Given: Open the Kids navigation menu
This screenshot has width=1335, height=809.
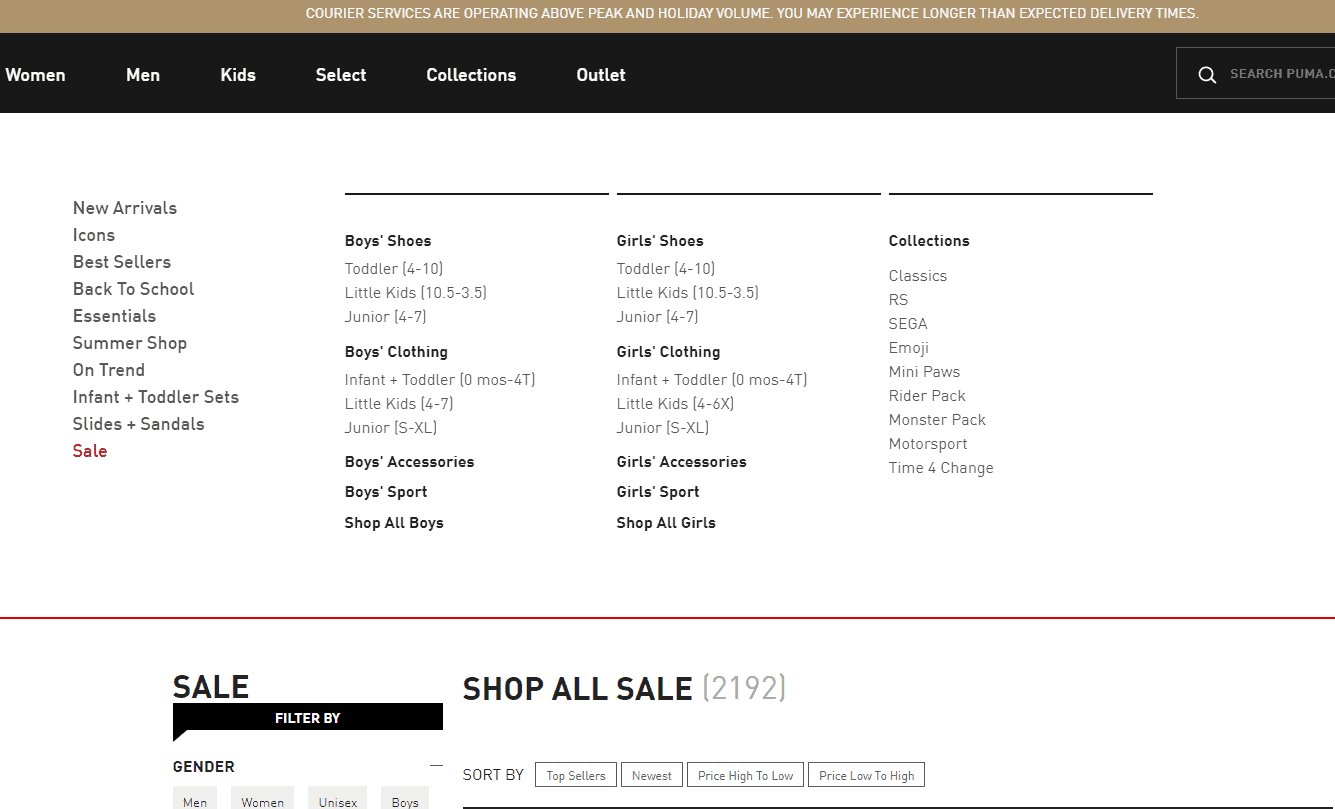Looking at the screenshot, I should (x=238, y=75).
